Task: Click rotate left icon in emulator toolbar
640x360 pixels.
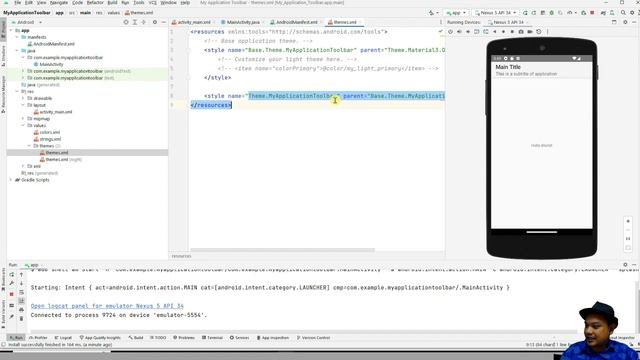Action: tap(477, 31)
